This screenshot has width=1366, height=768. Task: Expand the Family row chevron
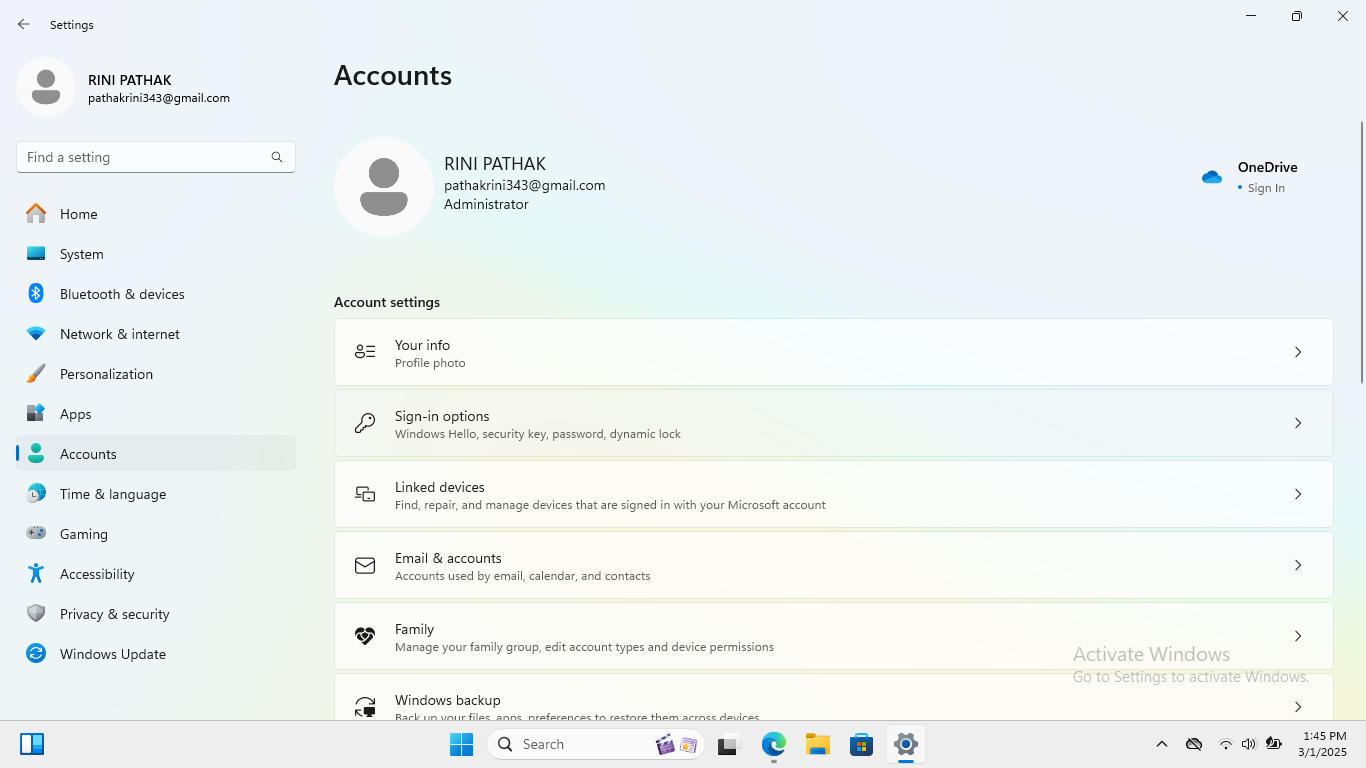pos(1298,636)
